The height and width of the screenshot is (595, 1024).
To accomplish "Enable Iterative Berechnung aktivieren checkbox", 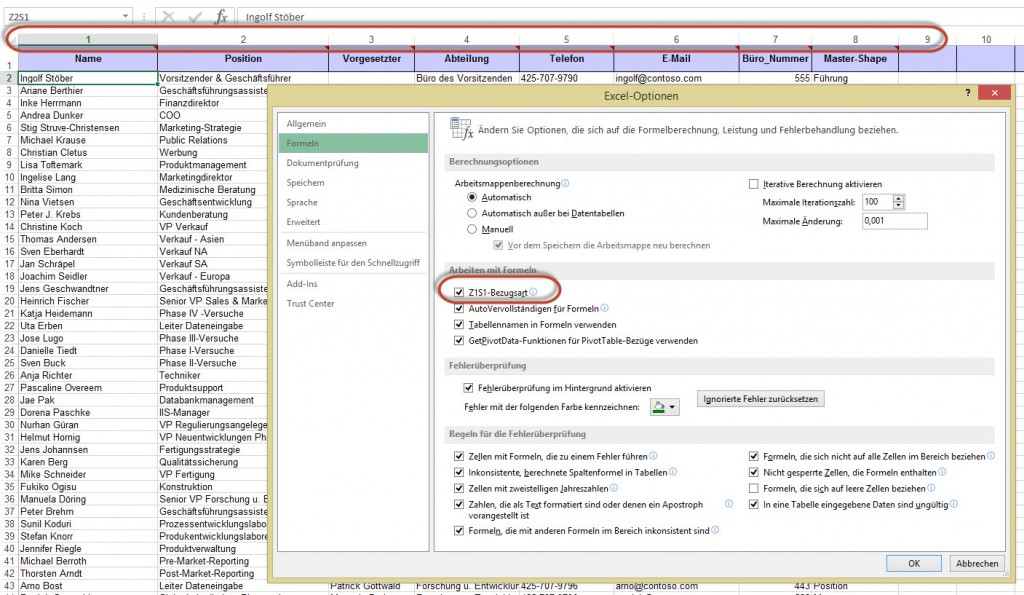I will 754,184.
